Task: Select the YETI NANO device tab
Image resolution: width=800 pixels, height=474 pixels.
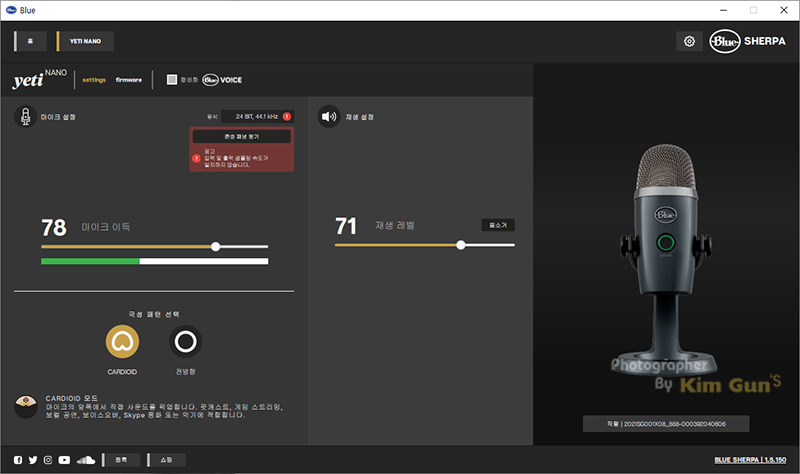Action: tap(85, 41)
